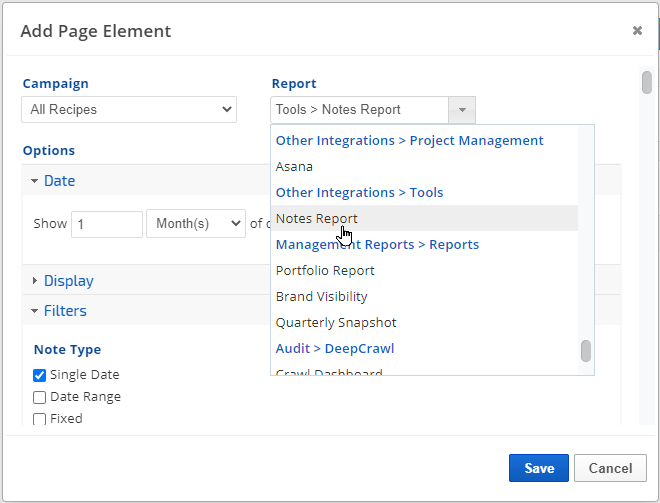The width and height of the screenshot is (660, 503).
Task: Close the Add Page Element dialog
Action: 637,31
